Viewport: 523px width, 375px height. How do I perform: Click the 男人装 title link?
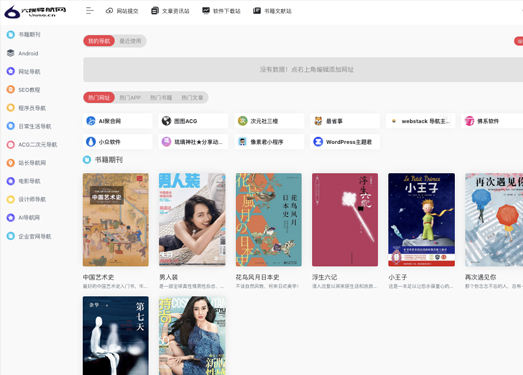[x=168, y=277]
